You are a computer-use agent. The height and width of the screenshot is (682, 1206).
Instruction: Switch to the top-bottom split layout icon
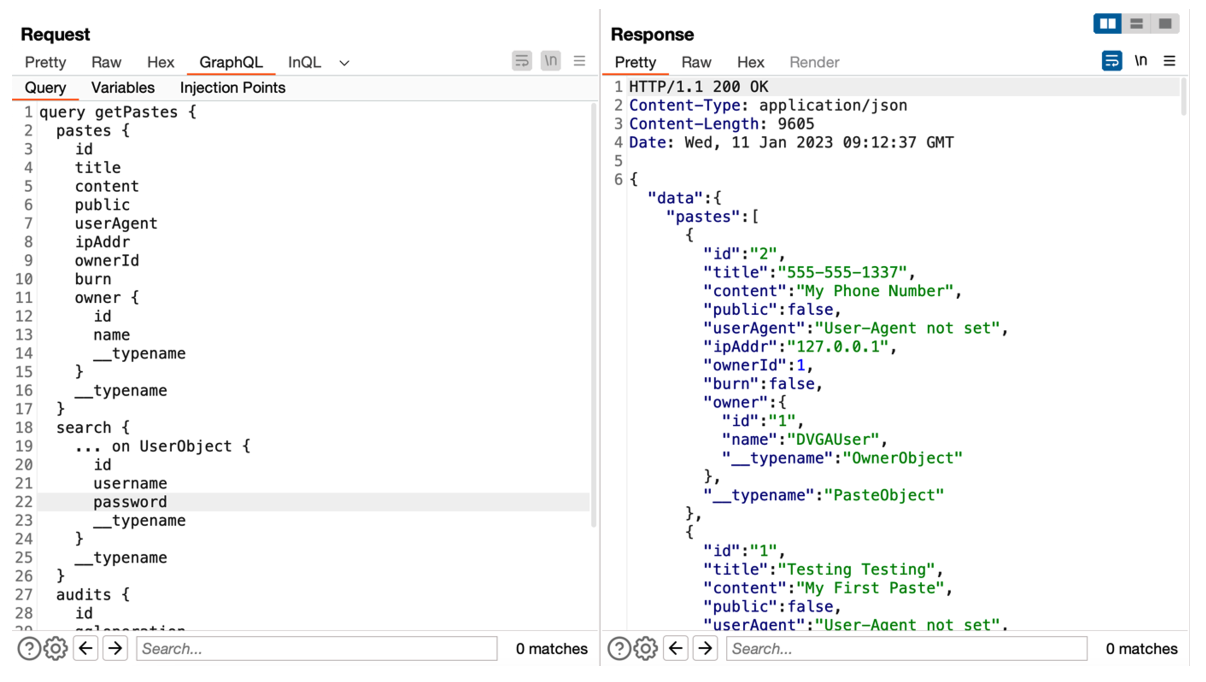[x=1136, y=24]
